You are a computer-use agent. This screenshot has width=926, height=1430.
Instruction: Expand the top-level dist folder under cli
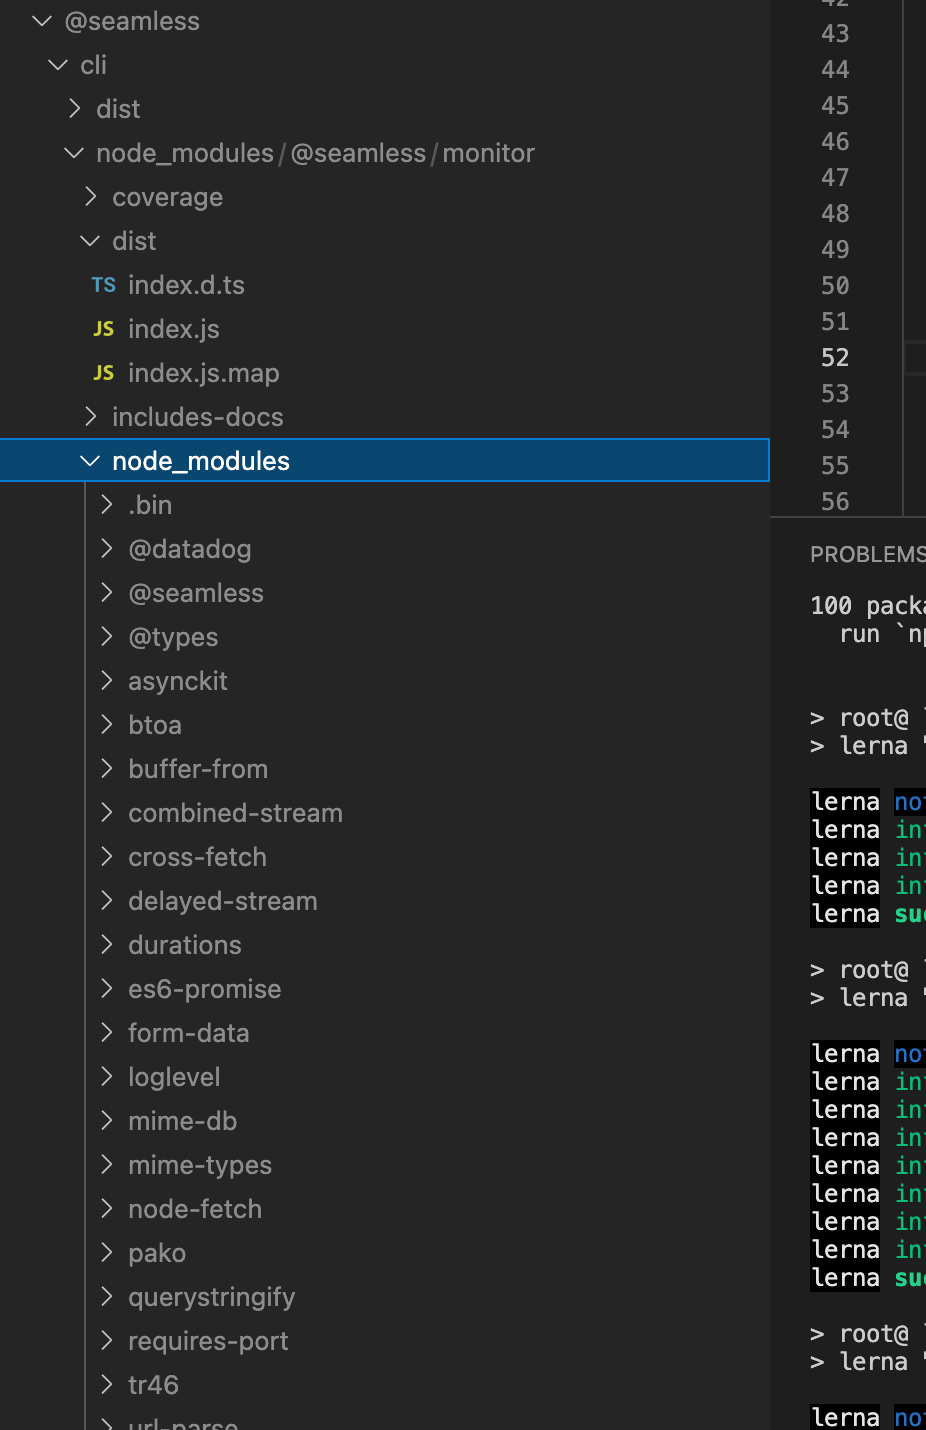74,109
